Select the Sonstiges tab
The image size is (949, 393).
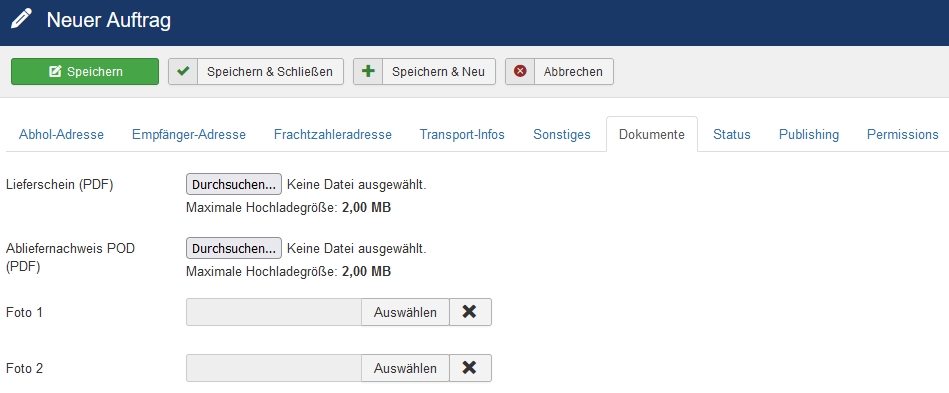click(562, 134)
